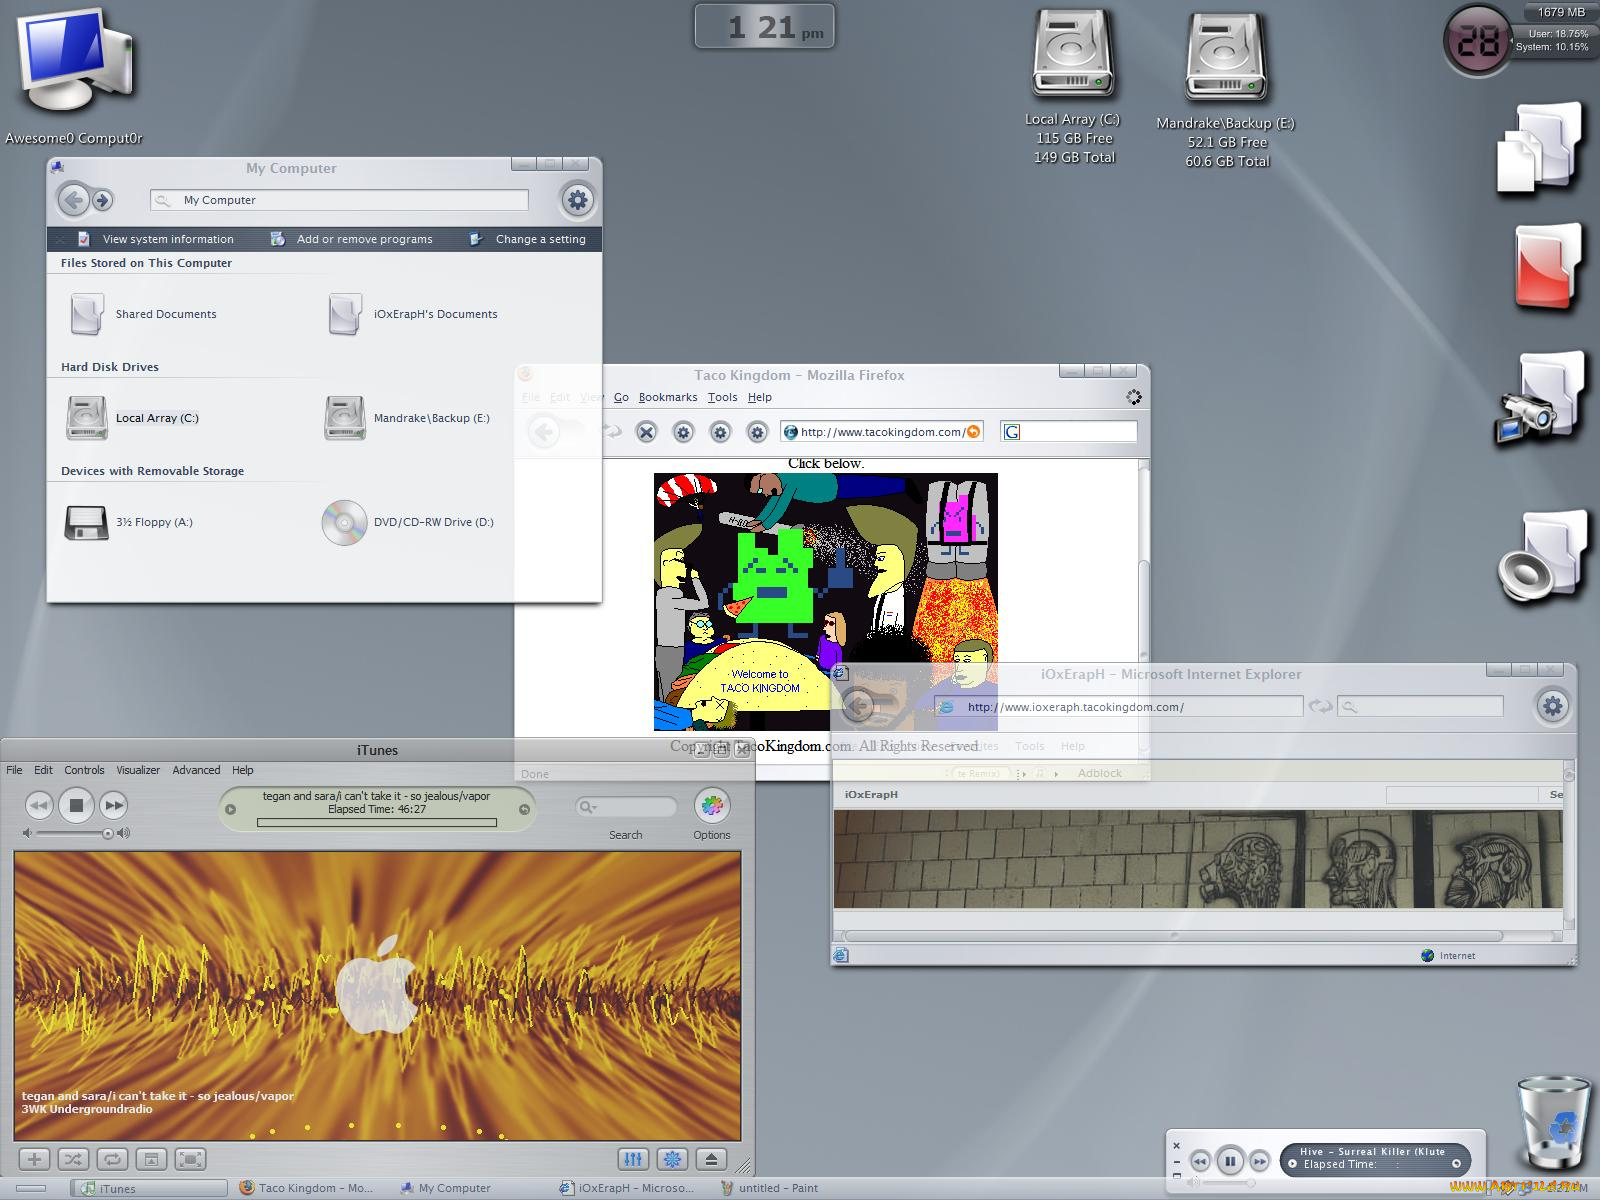Mute iTunes with the speaker icon
The image size is (1600, 1200).
(x=25, y=835)
